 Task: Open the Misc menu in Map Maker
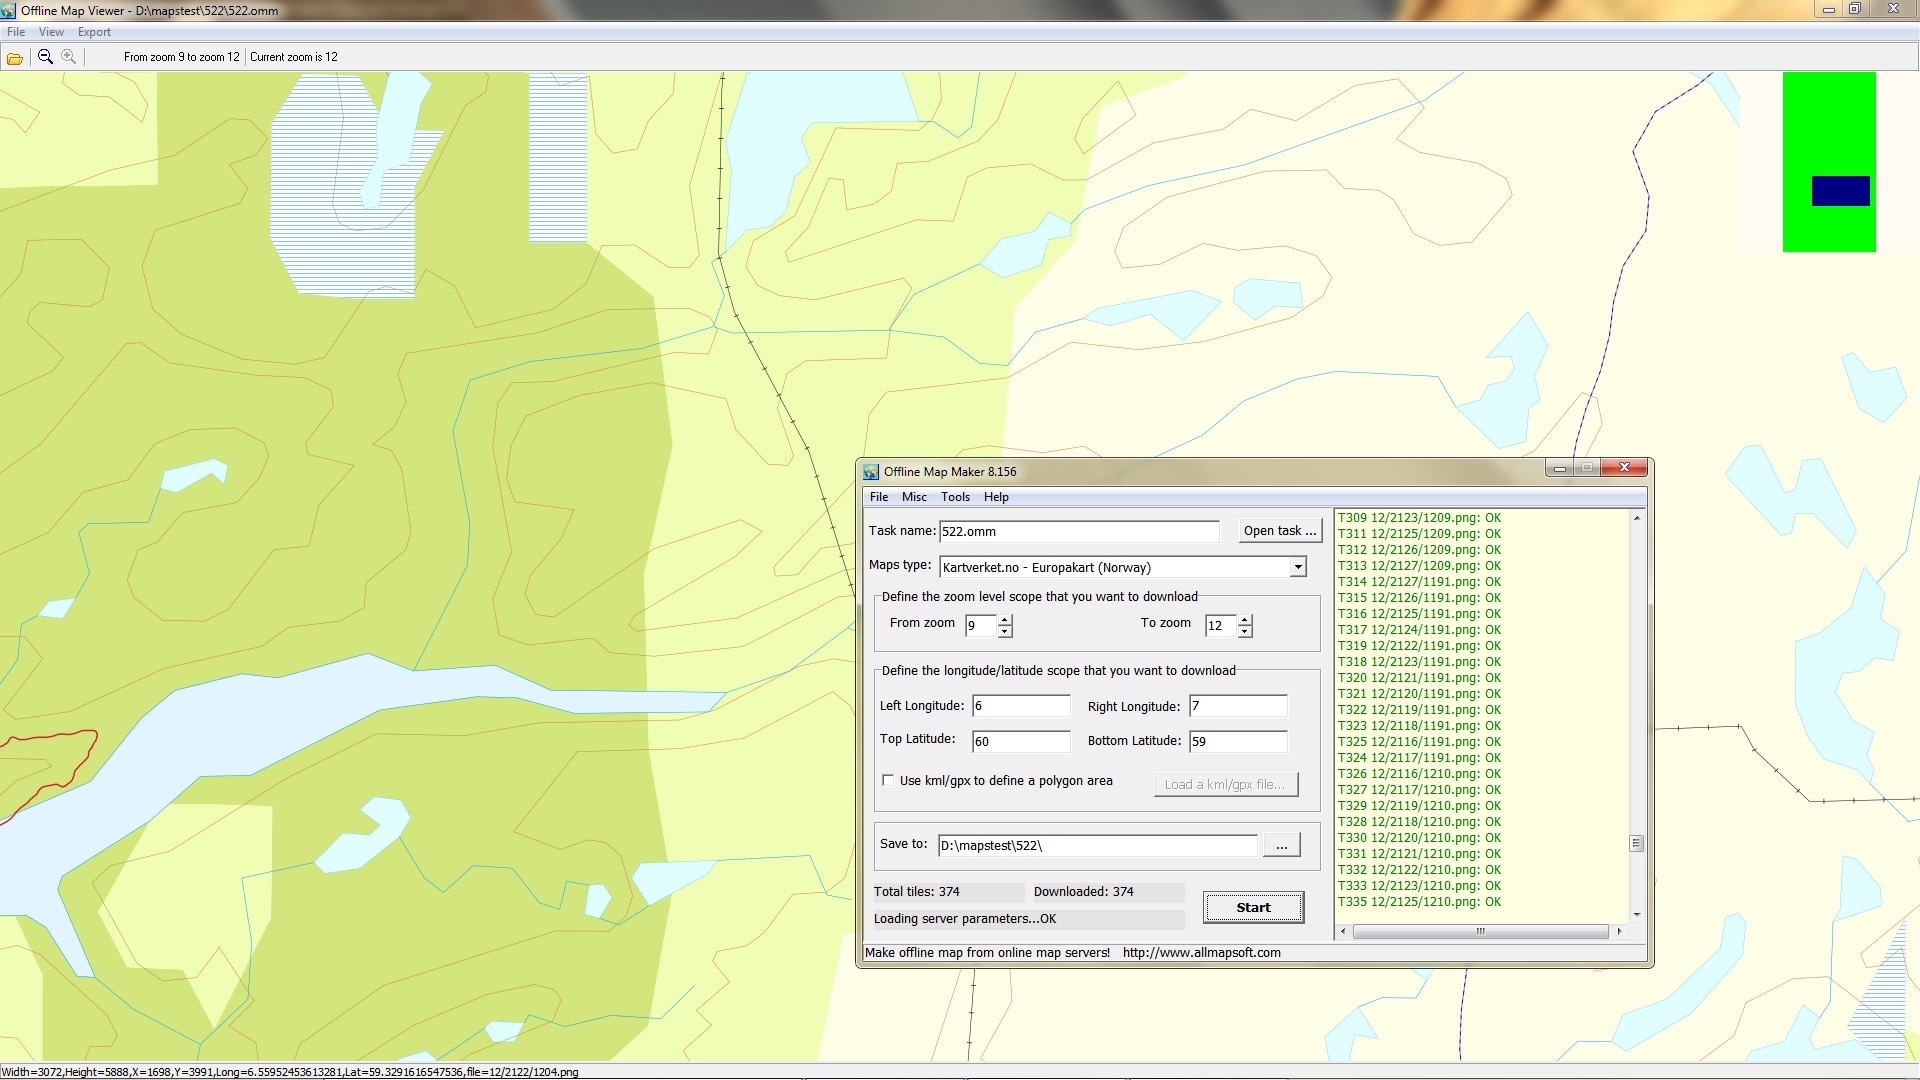click(914, 497)
